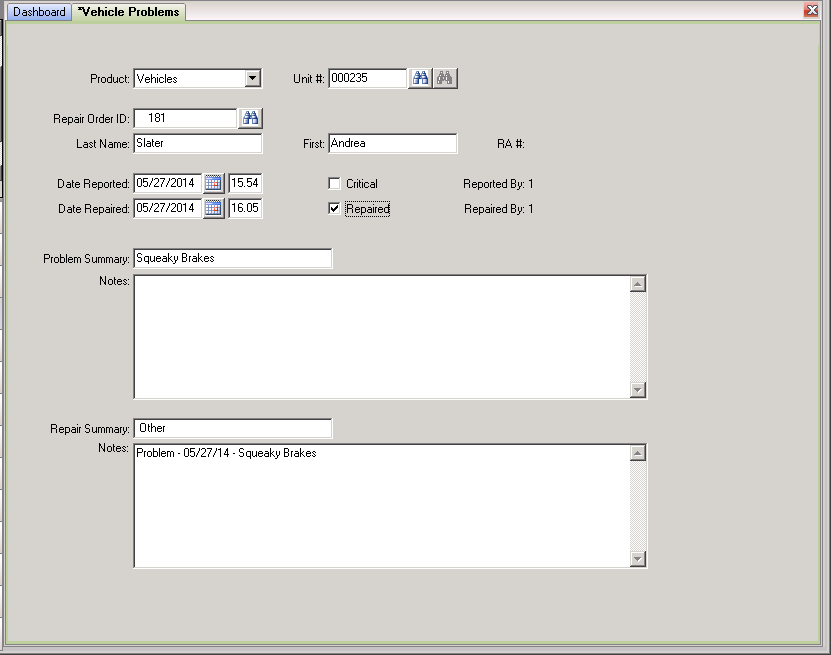Switch to the Dashboard tab
The height and width of the screenshot is (655, 831).
(x=39, y=12)
